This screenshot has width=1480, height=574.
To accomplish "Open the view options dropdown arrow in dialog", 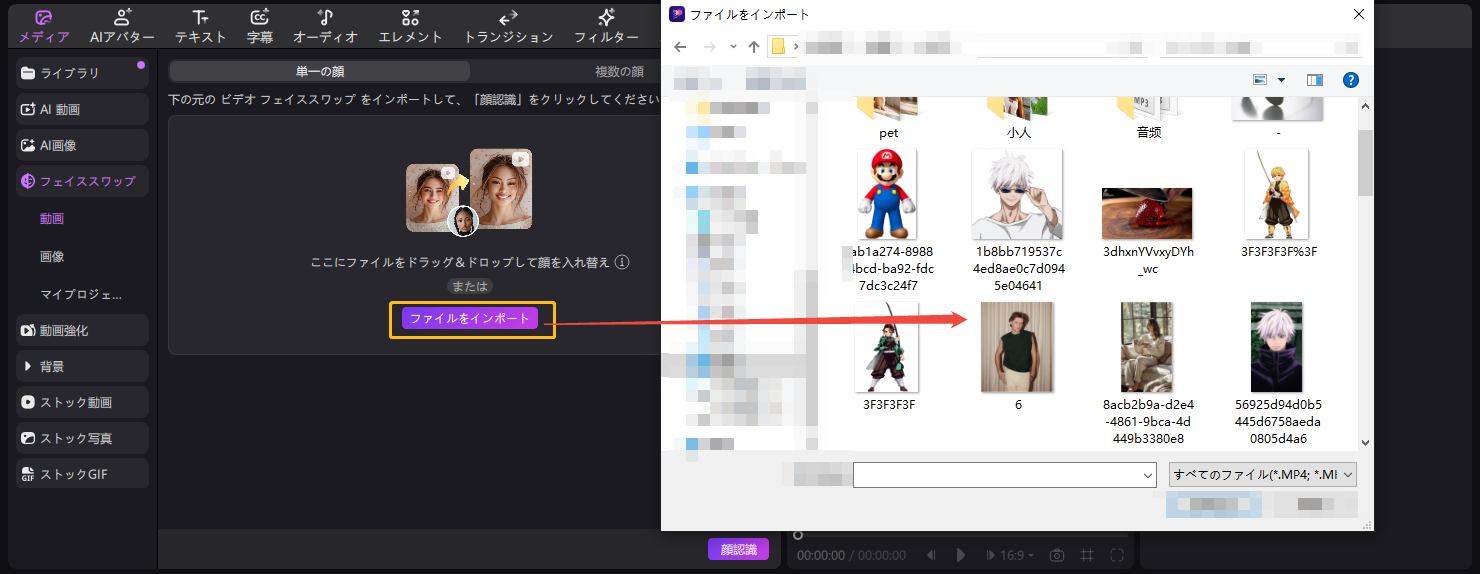I will pos(1281,80).
